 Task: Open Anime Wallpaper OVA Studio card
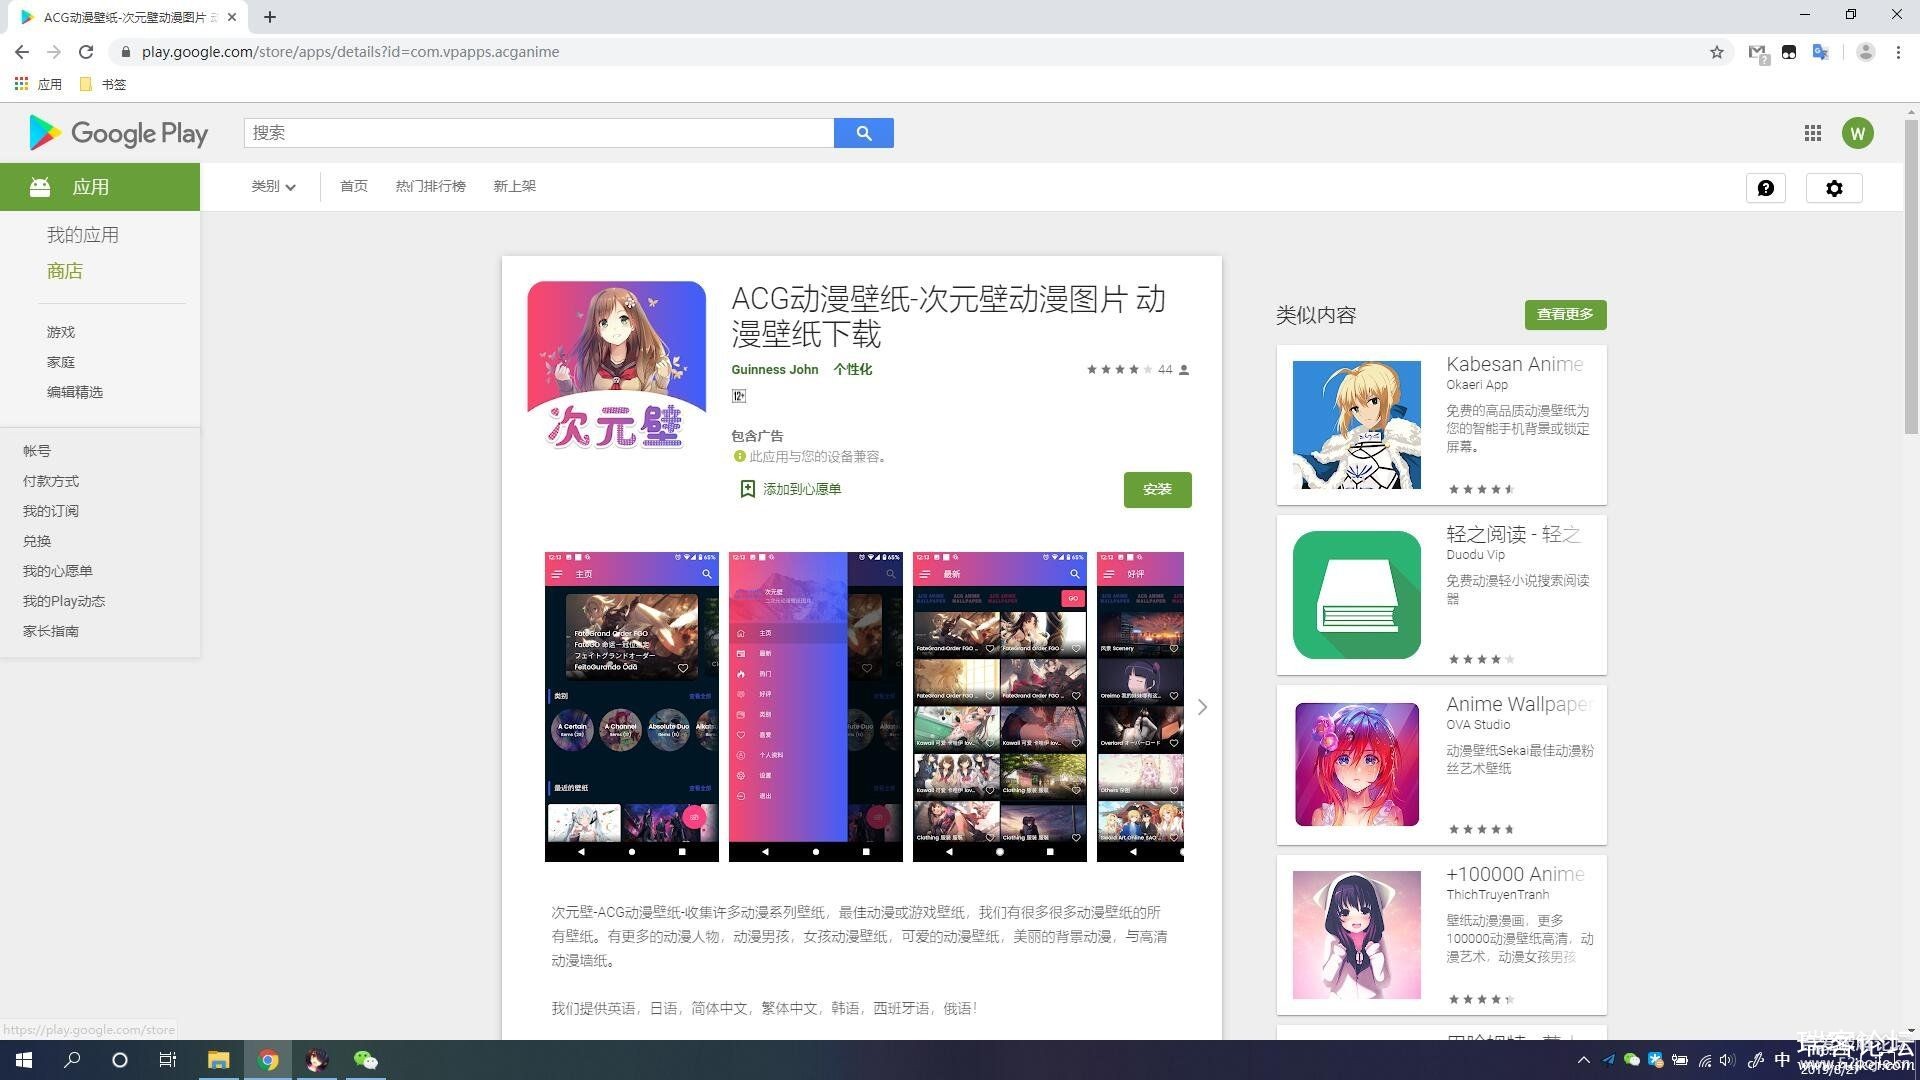1442,765
